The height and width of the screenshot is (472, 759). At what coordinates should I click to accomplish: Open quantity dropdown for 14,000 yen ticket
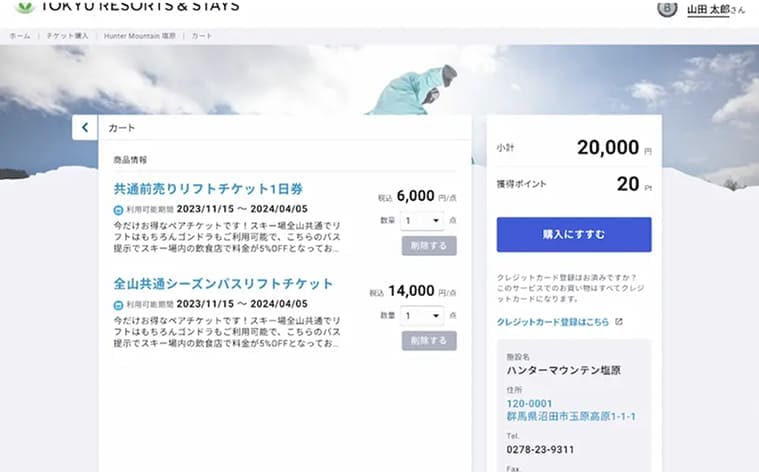pos(422,316)
